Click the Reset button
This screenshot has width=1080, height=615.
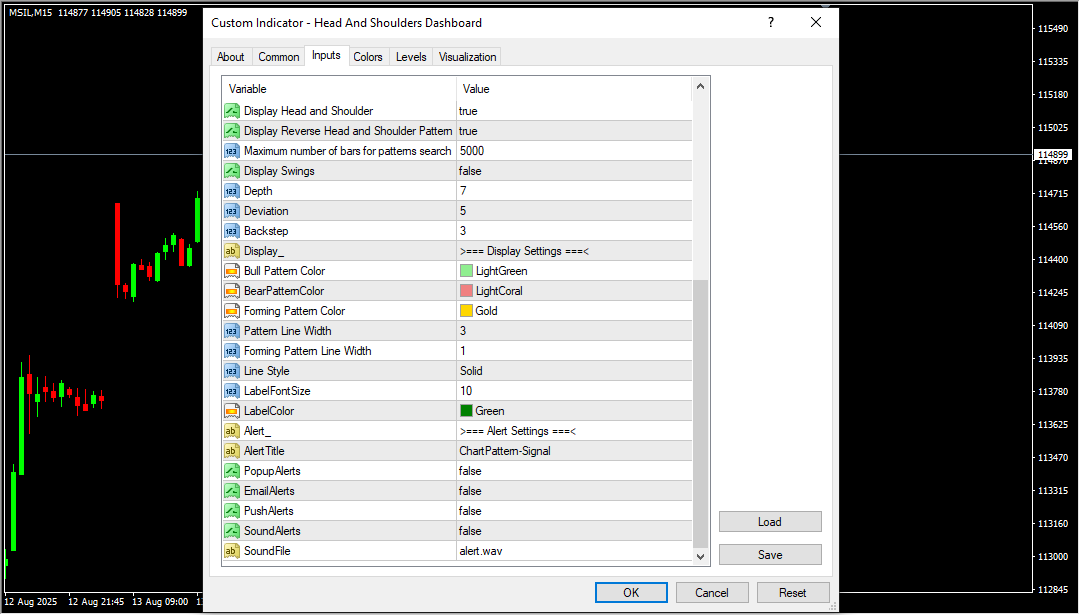pos(792,592)
